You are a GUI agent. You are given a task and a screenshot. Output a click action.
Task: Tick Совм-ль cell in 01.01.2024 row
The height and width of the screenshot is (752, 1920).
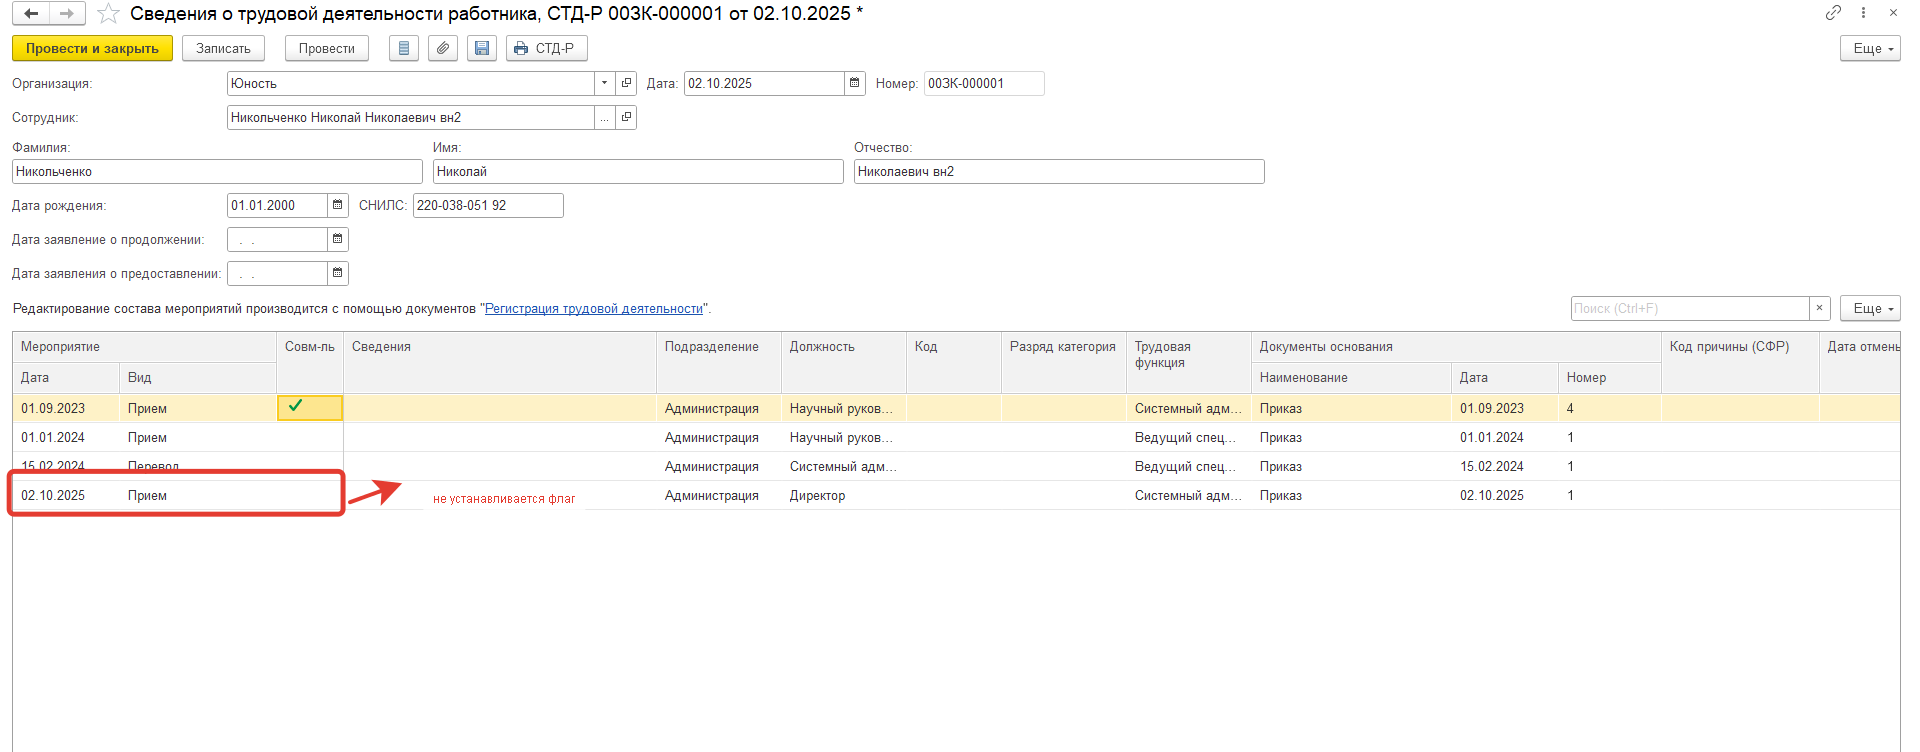pos(309,438)
